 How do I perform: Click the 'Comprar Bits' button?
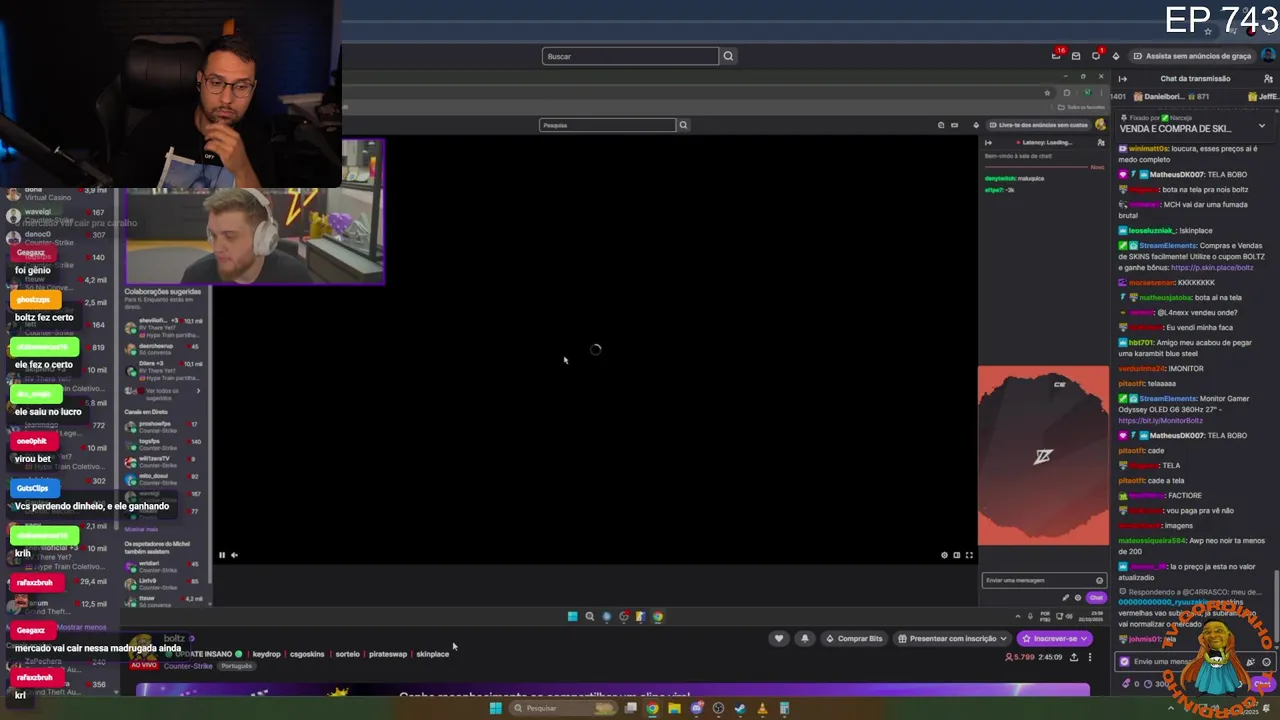coord(853,638)
